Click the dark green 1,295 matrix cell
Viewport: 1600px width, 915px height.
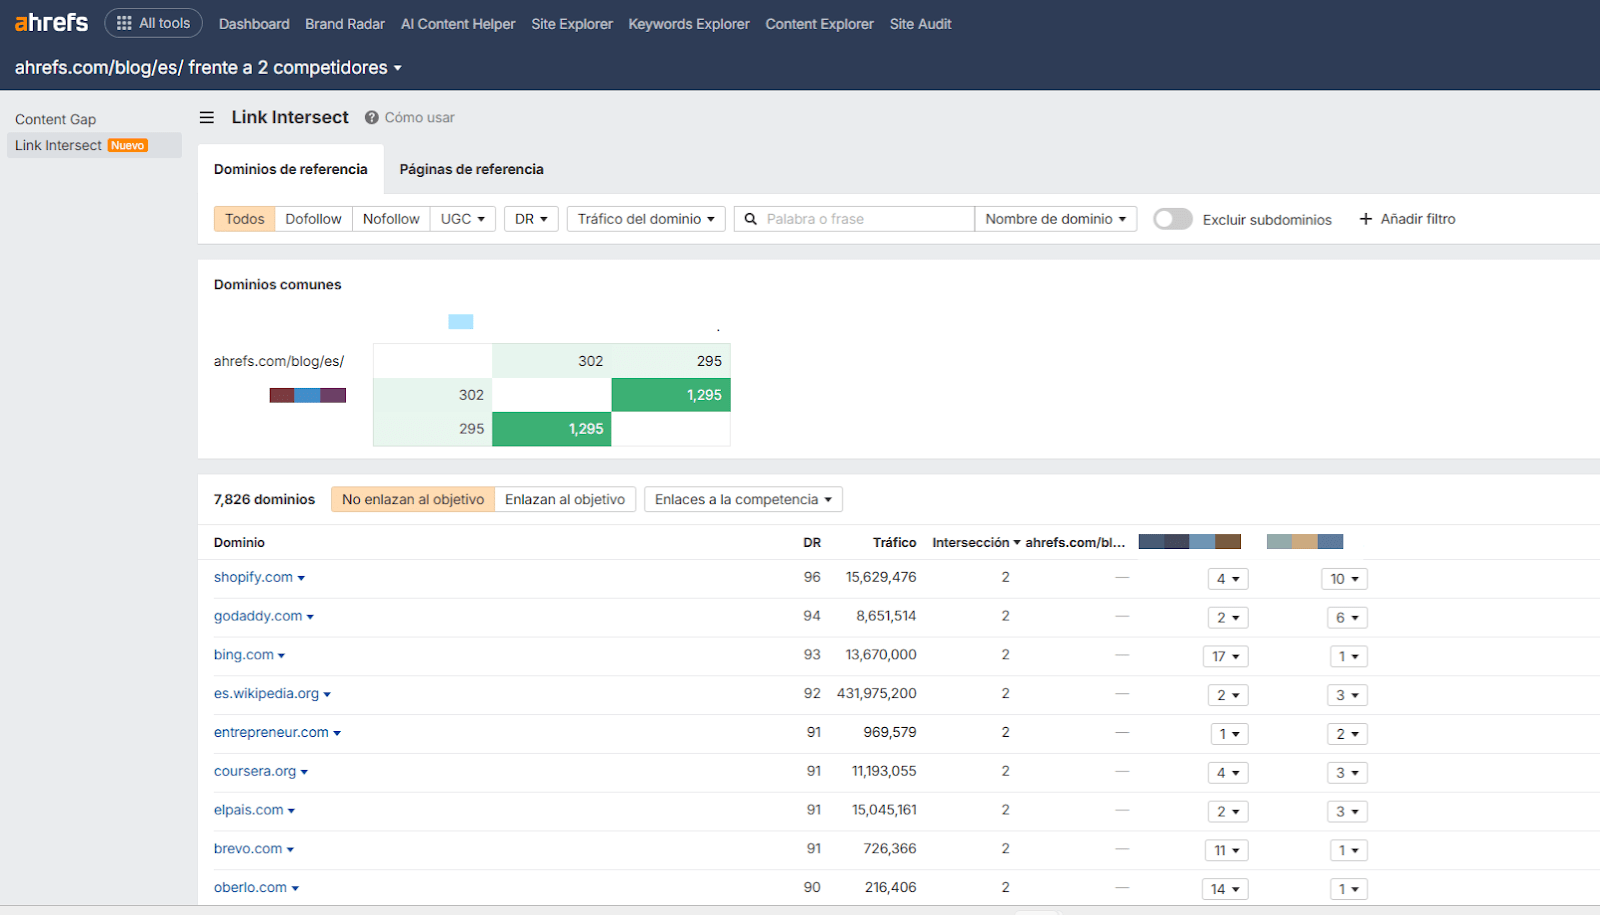(671, 395)
